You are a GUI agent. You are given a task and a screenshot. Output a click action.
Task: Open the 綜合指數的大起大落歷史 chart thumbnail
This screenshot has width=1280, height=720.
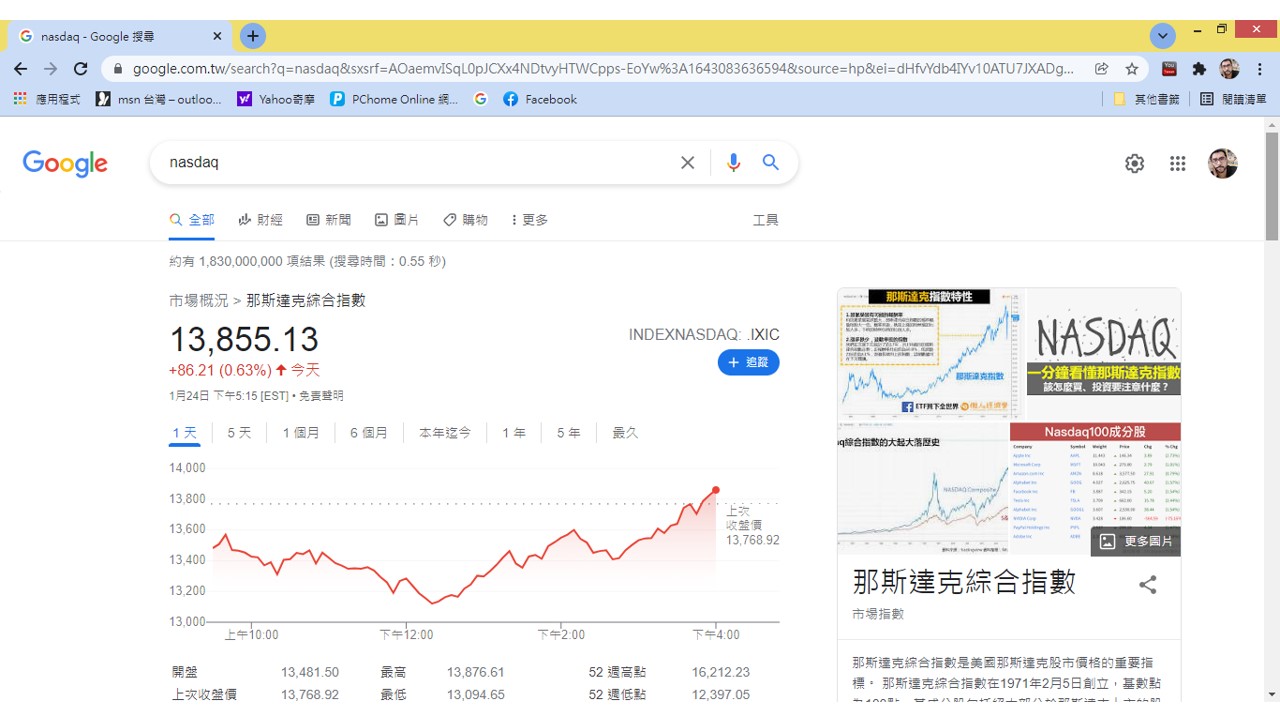point(923,488)
